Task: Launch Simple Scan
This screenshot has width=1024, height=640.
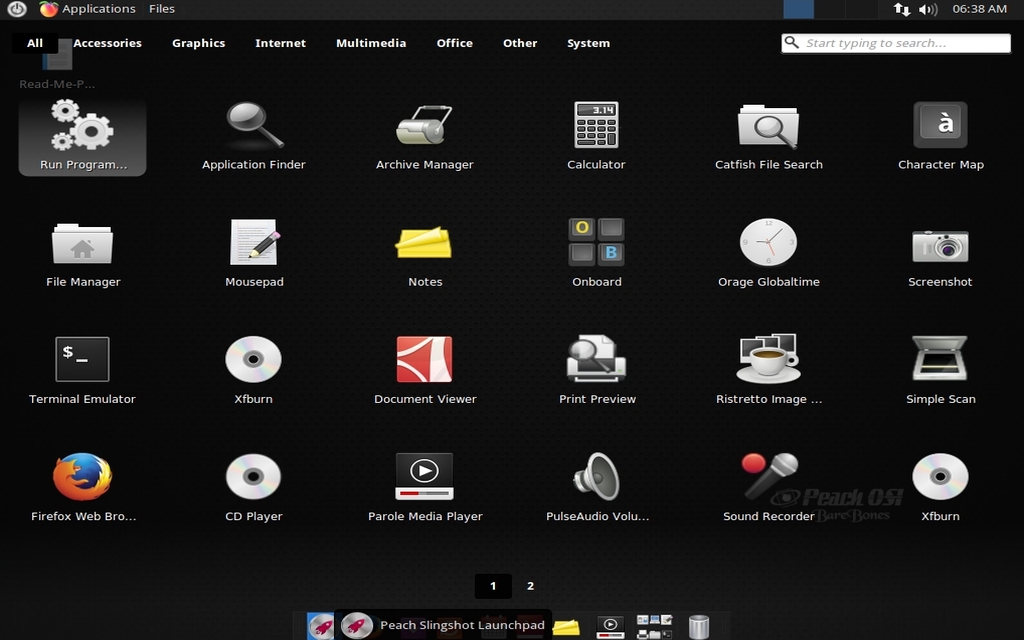Action: click(x=940, y=359)
